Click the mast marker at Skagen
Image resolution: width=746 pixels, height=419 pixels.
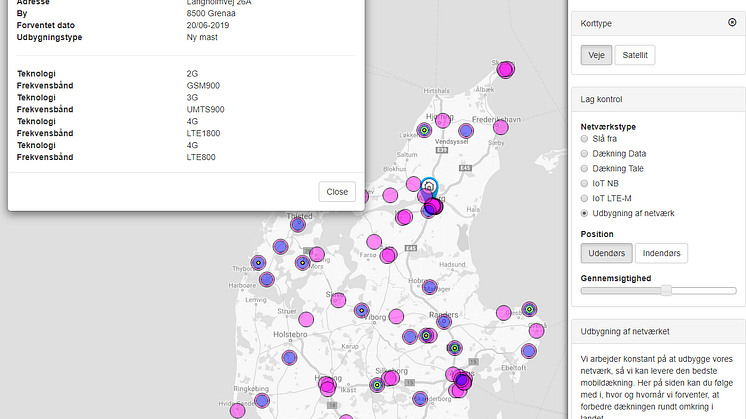tap(505, 69)
